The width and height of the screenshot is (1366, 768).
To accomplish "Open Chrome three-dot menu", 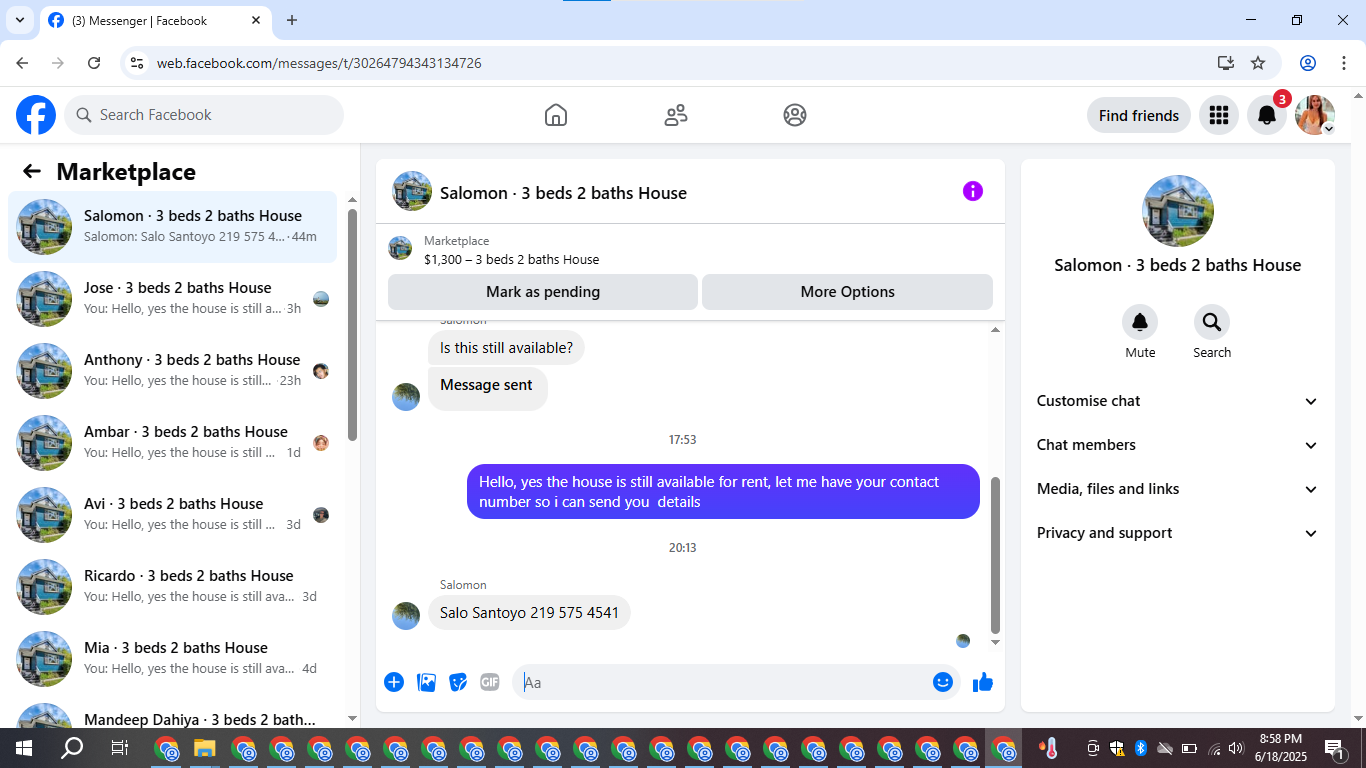I will coord(1342,63).
